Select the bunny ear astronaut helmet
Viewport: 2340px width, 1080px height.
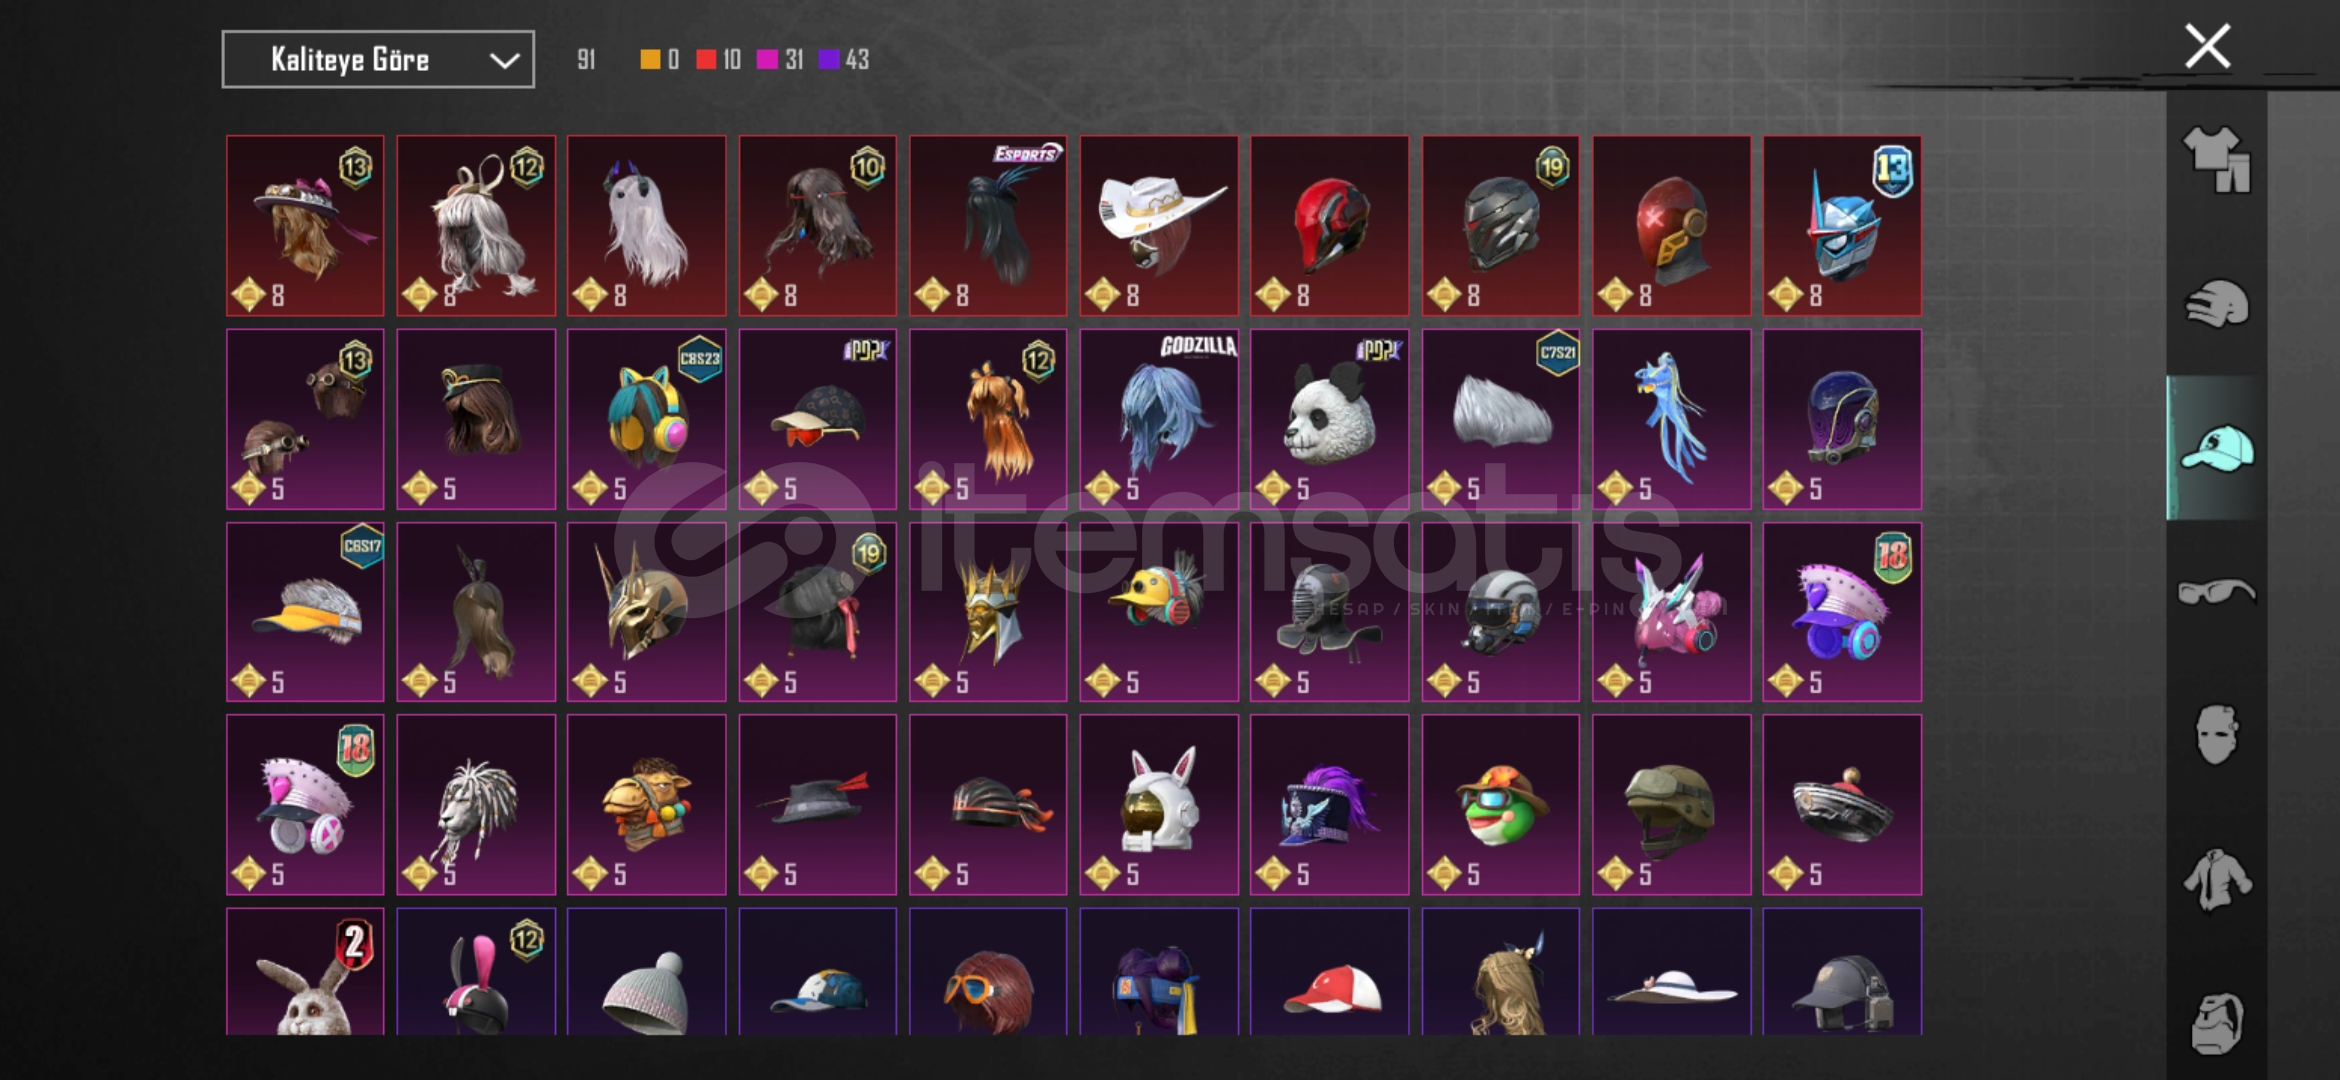[1159, 805]
